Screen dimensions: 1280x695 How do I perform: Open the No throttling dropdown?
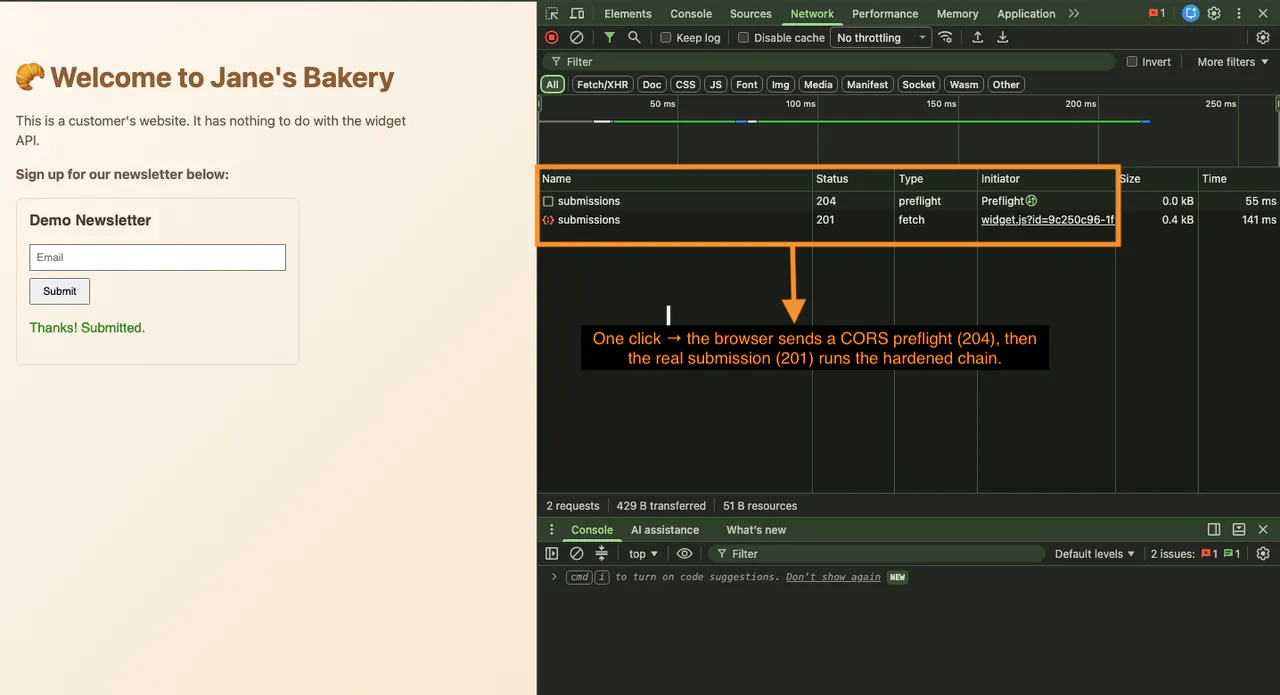(x=881, y=38)
